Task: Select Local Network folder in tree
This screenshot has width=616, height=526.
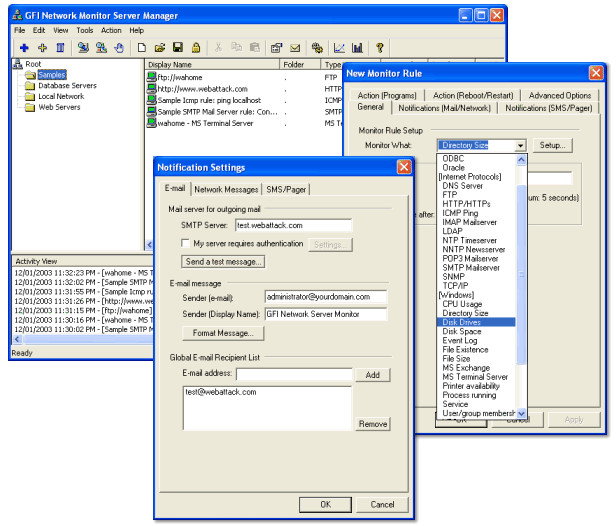Action: [61, 96]
